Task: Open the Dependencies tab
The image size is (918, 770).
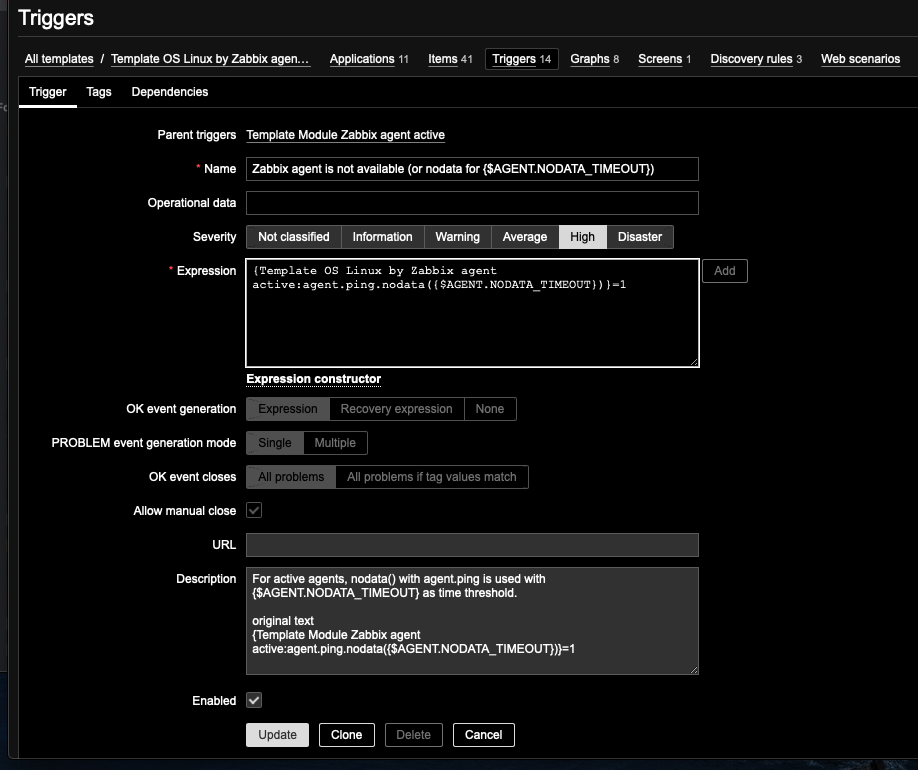Action: (x=170, y=92)
